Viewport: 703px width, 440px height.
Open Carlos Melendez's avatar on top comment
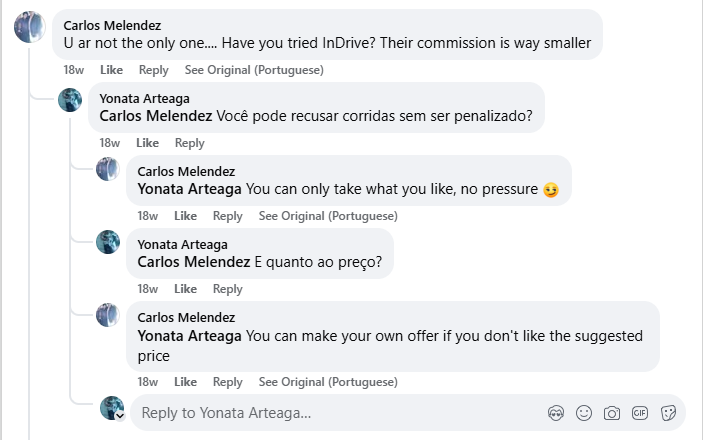pyautogui.click(x=30, y=28)
